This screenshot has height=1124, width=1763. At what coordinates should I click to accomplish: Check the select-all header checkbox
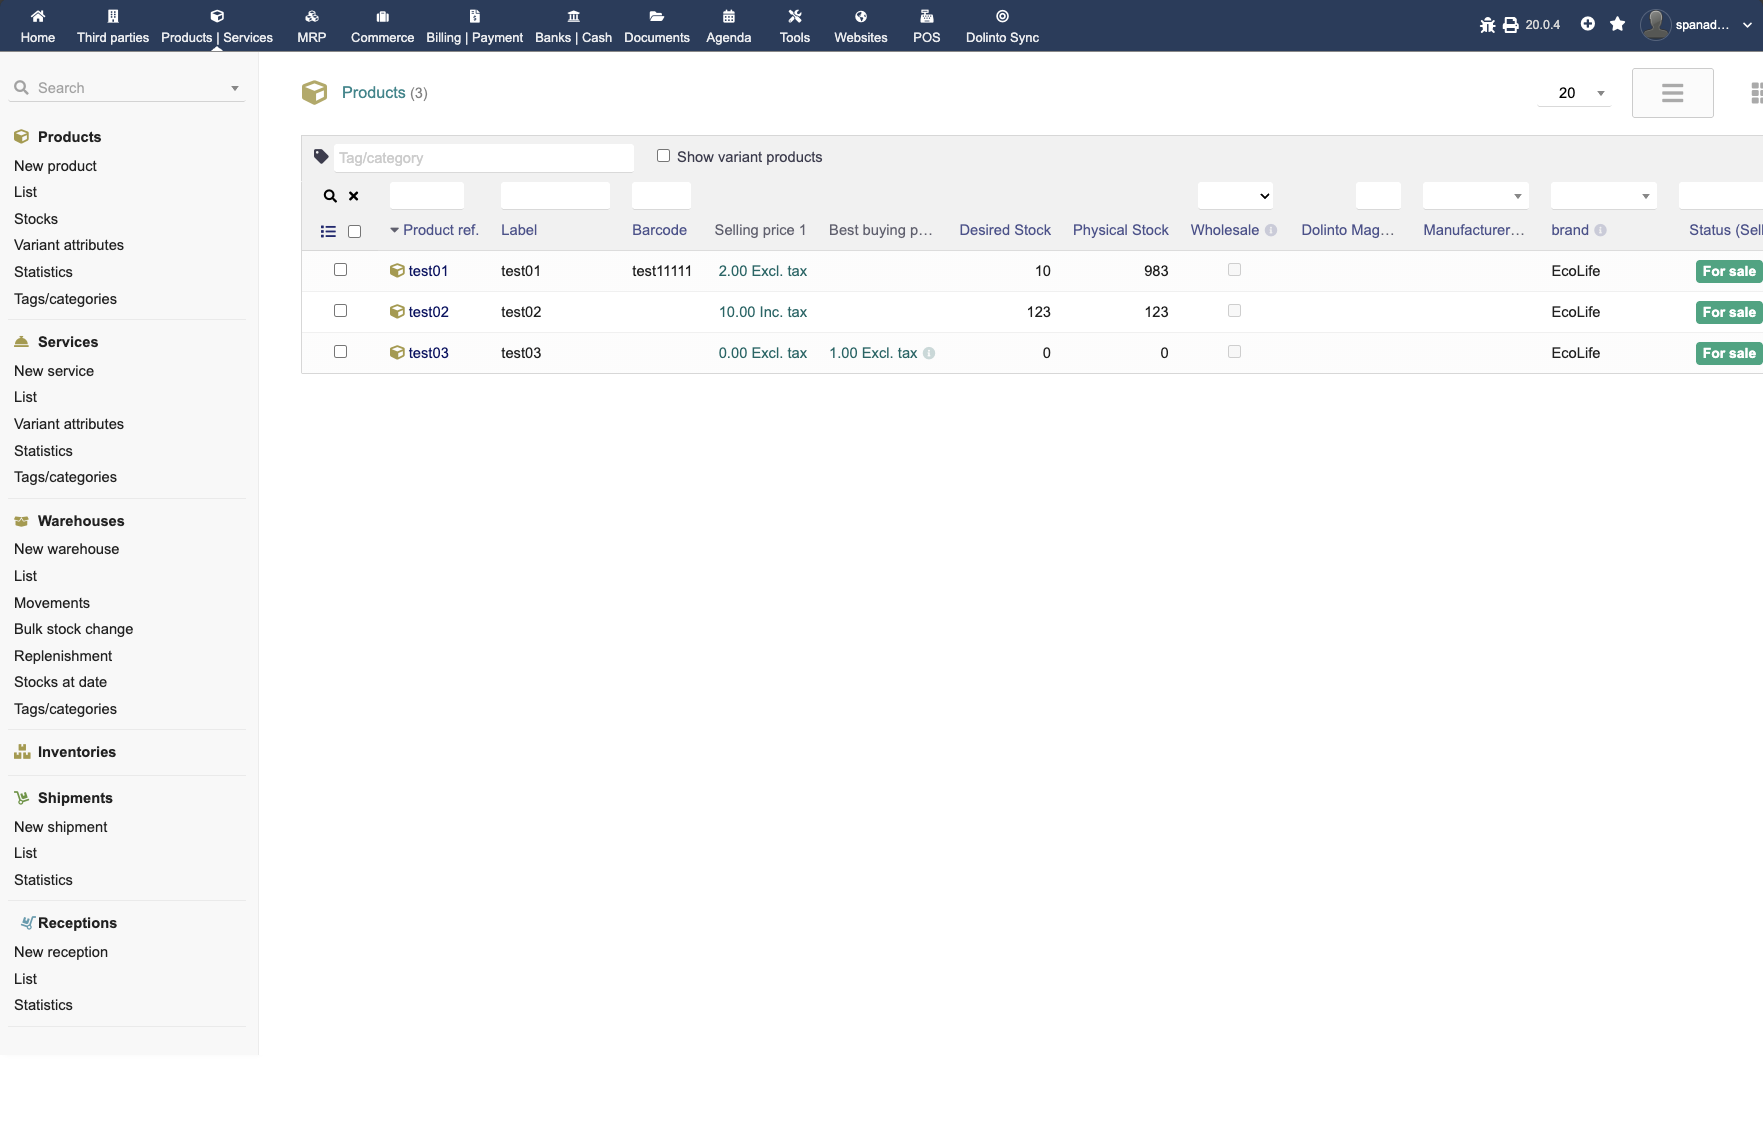pos(354,231)
